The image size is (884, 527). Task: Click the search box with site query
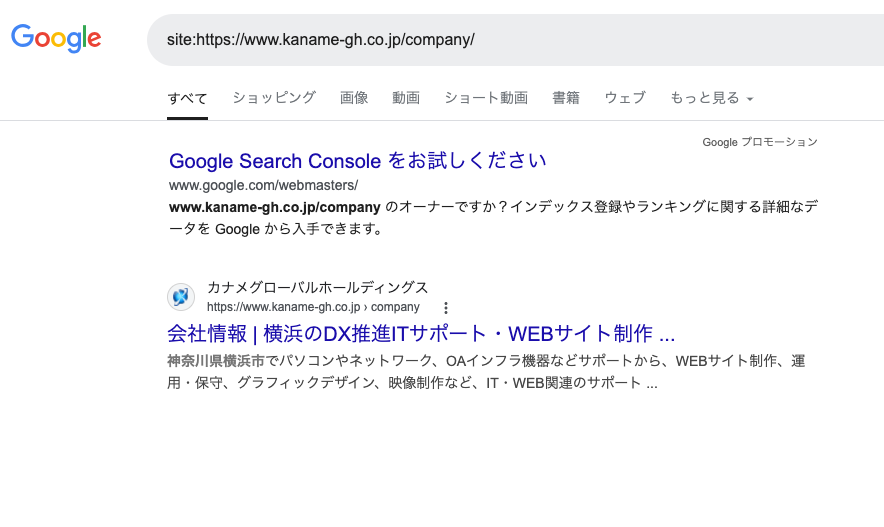(515, 39)
